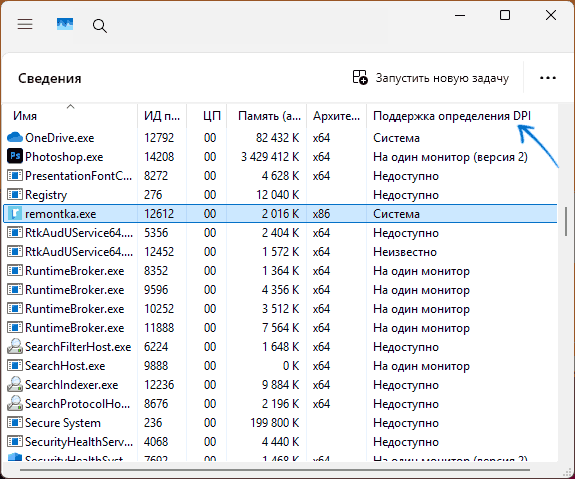The height and width of the screenshot is (479, 575).
Task: Click the PresentationFontC... process icon
Action: [15, 175]
